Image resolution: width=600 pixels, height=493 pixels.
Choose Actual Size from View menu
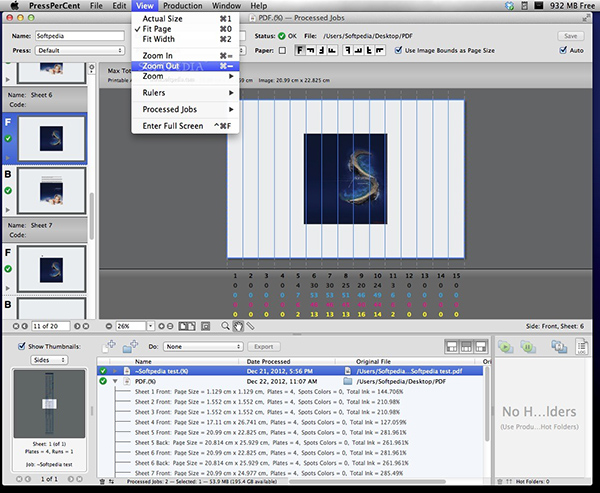click(x=185, y=18)
